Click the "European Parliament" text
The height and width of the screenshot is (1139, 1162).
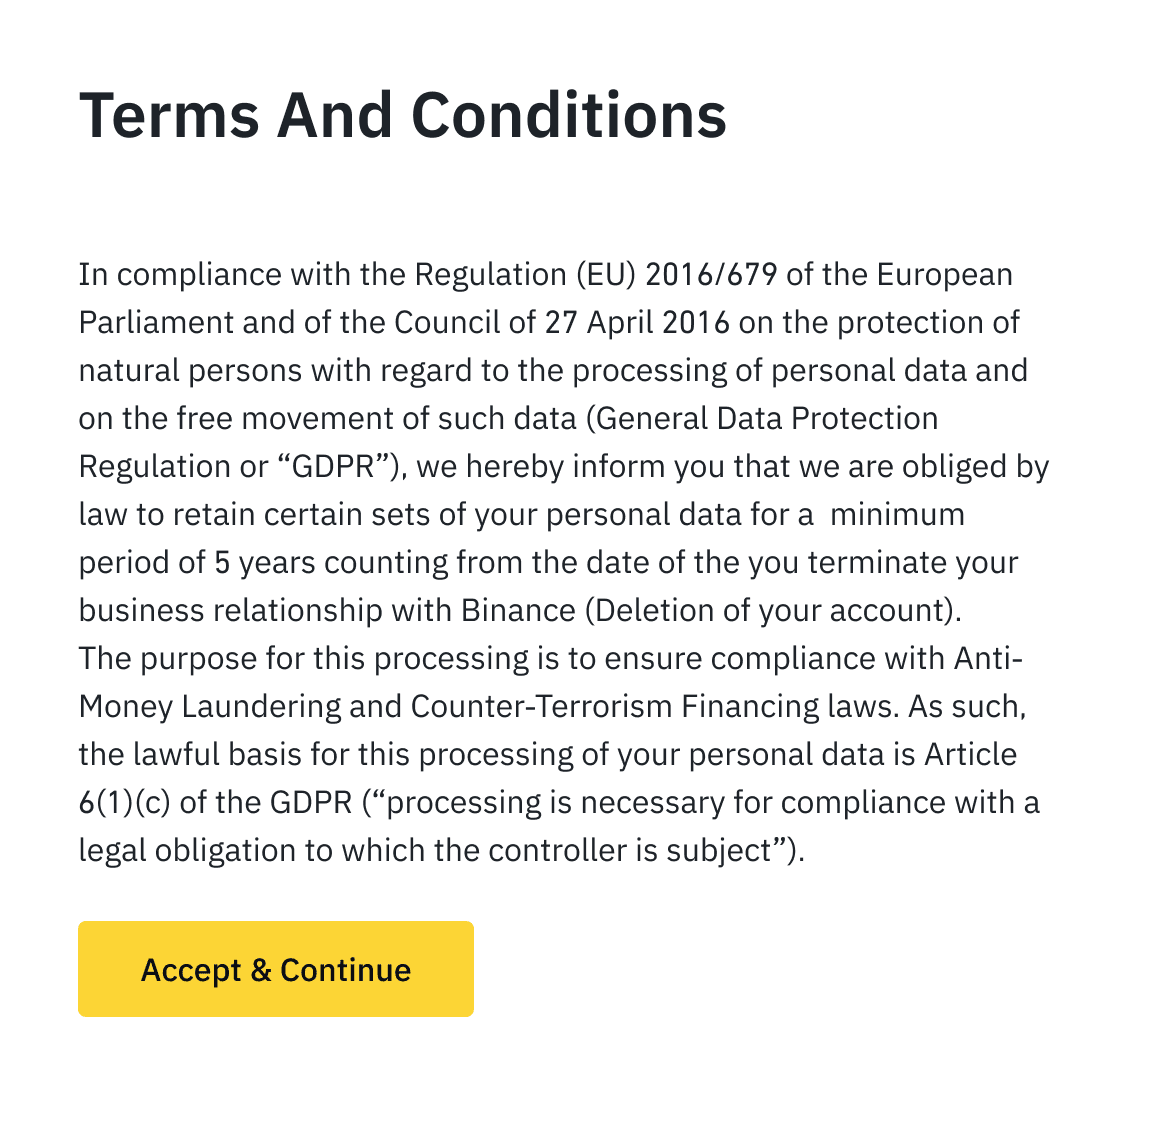point(944,275)
